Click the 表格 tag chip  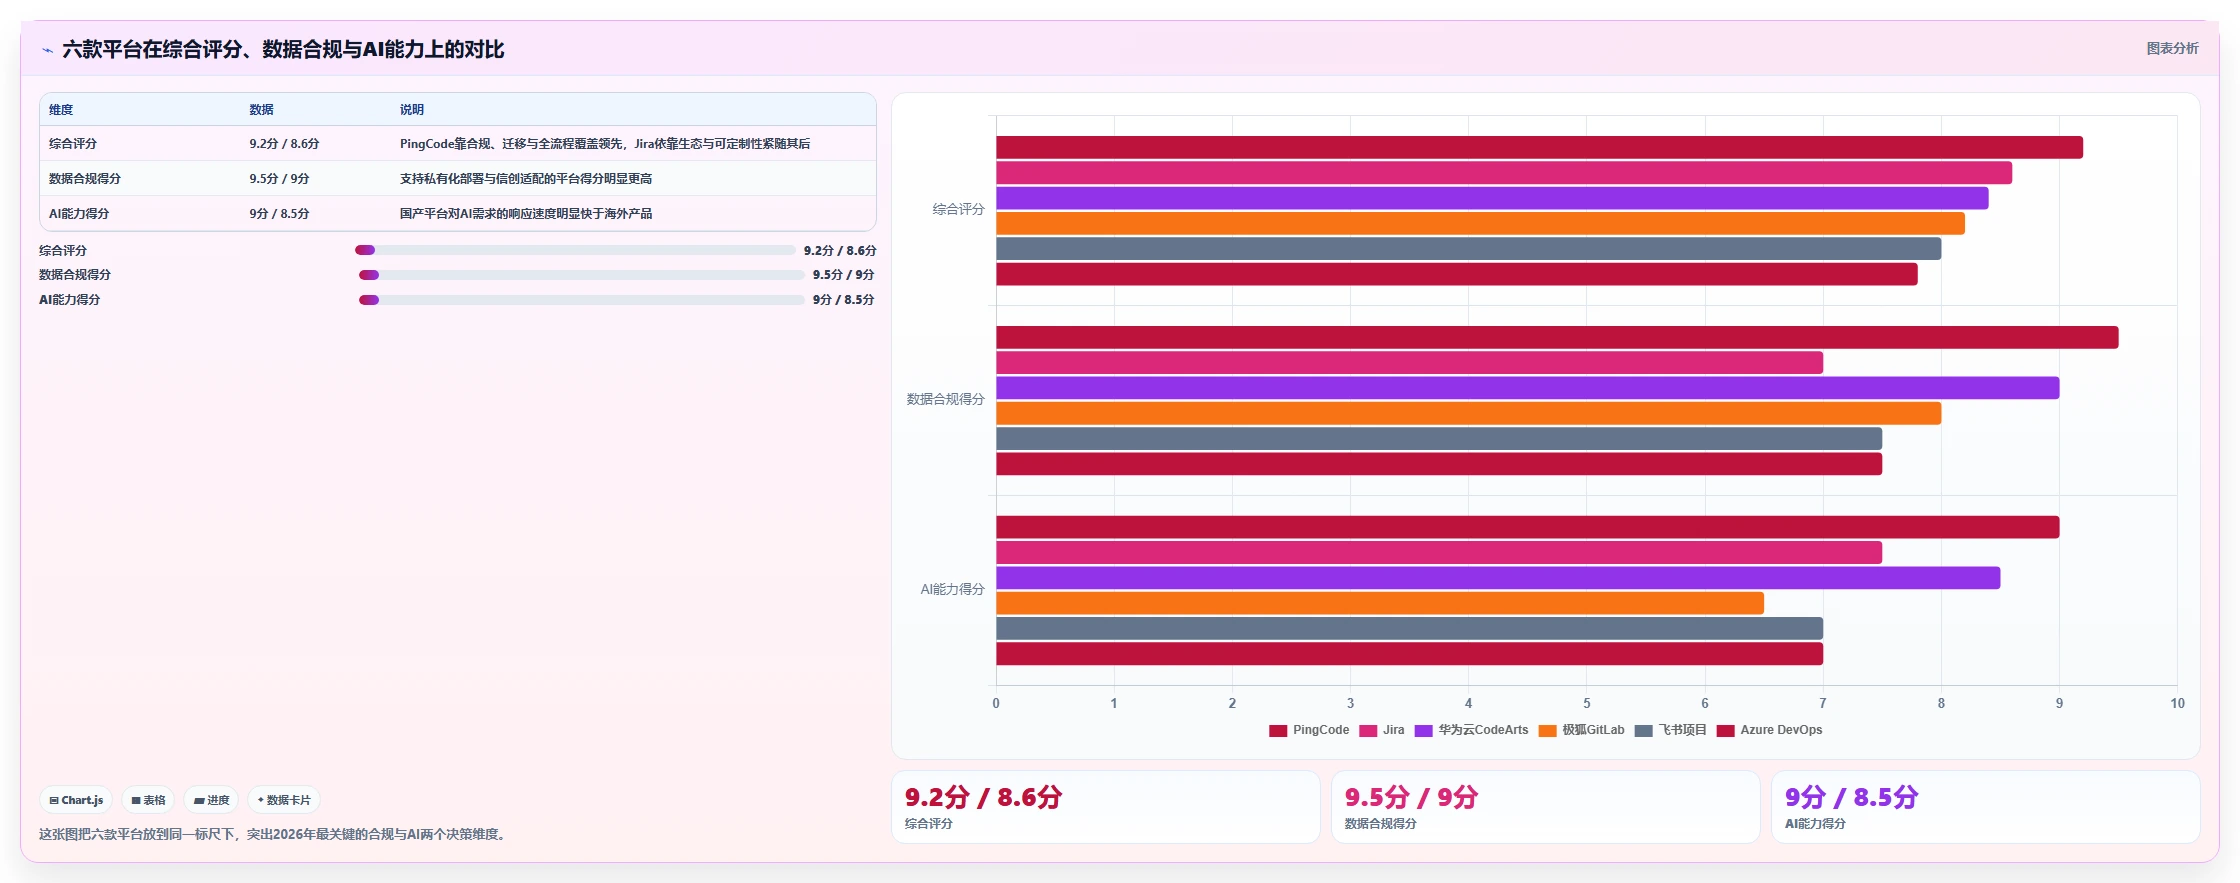click(148, 800)
